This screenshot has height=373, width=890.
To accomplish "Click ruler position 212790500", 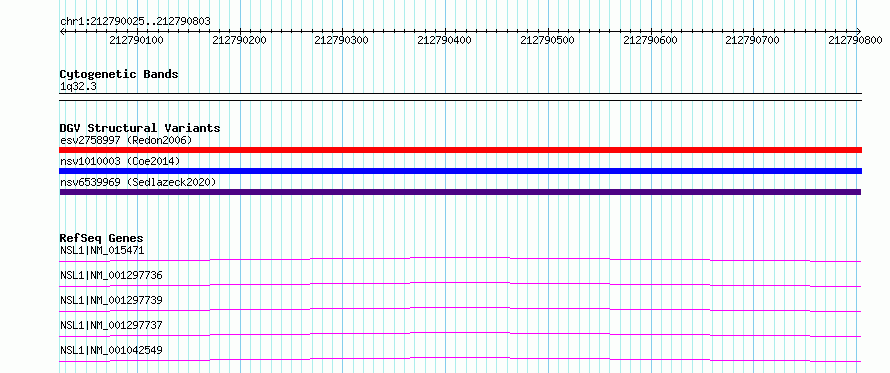I will [x=547, y=40].
